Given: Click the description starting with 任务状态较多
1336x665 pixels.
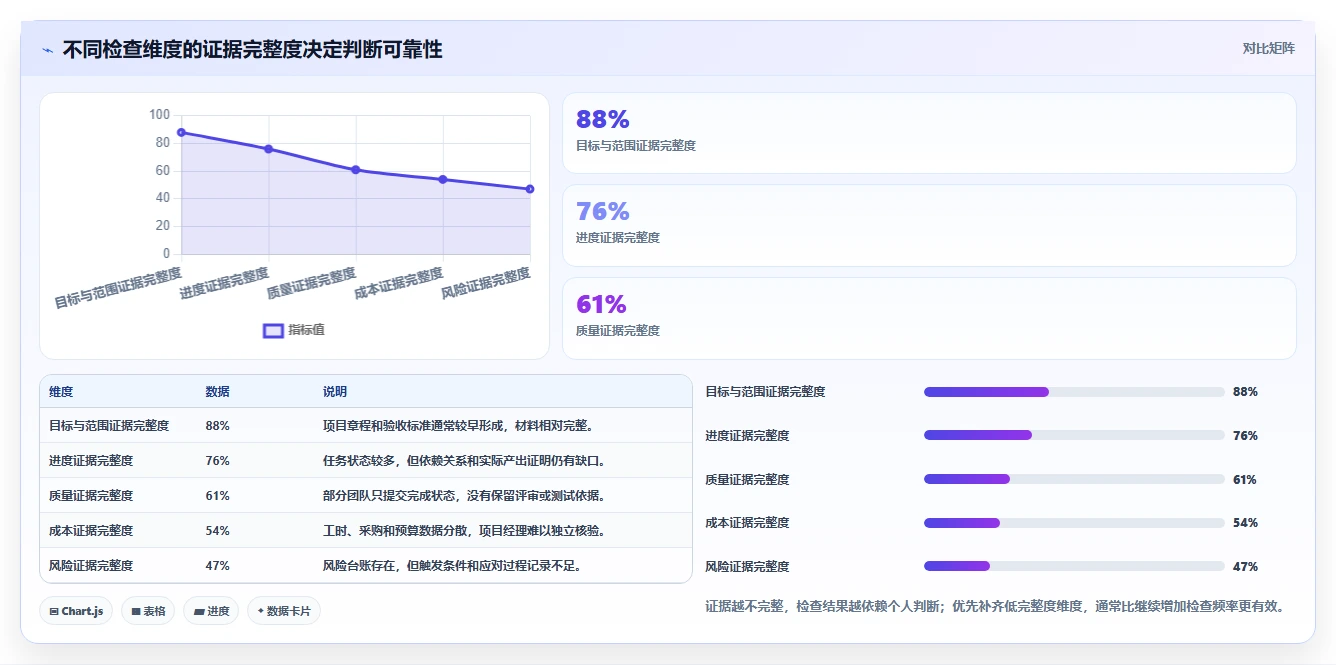Looking at the screenshot, I should pos(465,461).
